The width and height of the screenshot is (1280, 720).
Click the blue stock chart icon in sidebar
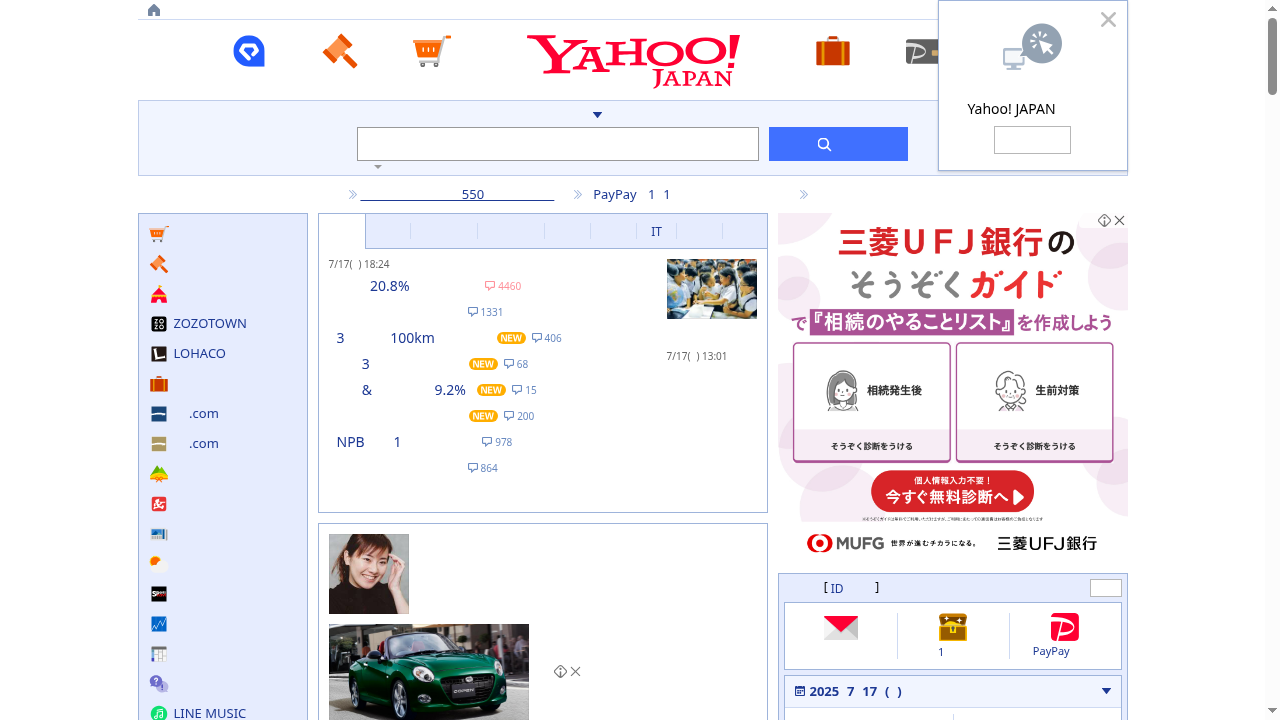pyautogui.click(x=159, y=624)
